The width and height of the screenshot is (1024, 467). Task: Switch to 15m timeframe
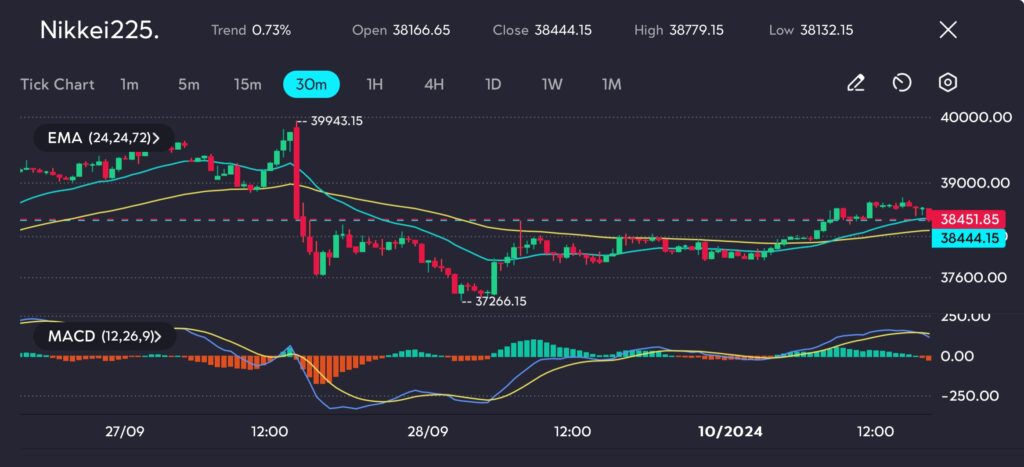point(247,84)
